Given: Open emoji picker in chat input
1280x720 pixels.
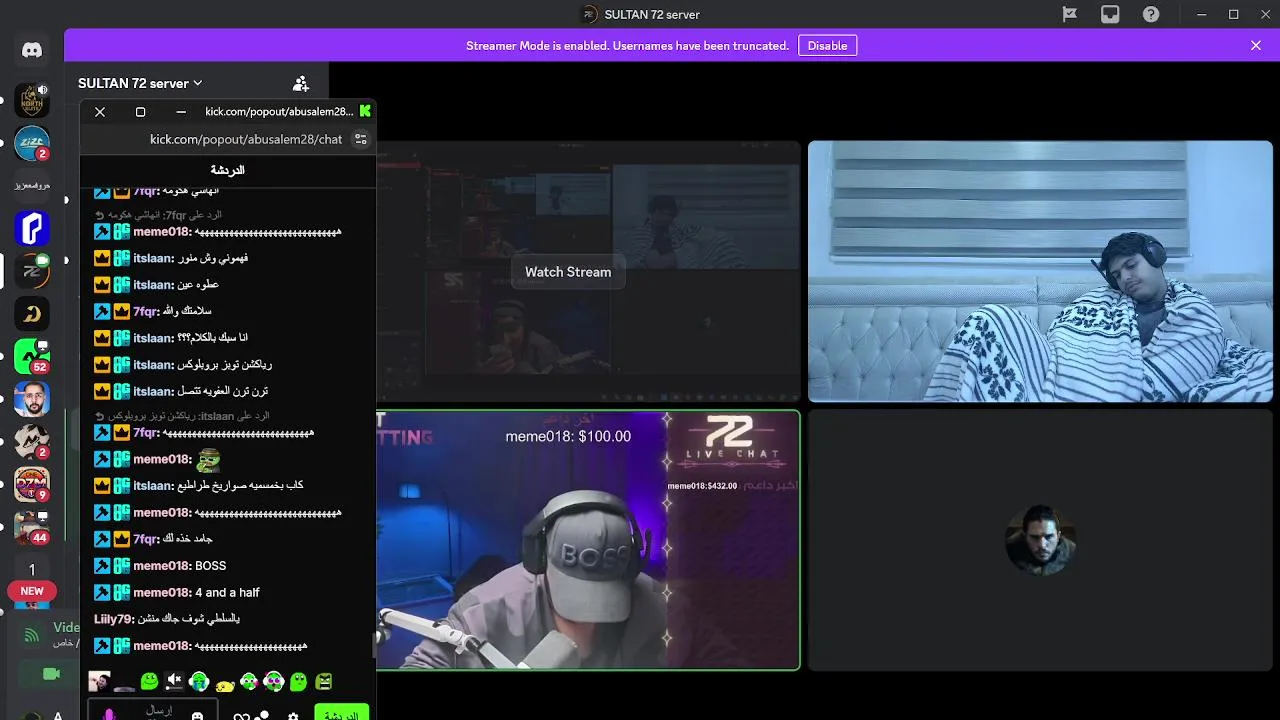Looking at the screenshot, I should click(x=197, y=716).
